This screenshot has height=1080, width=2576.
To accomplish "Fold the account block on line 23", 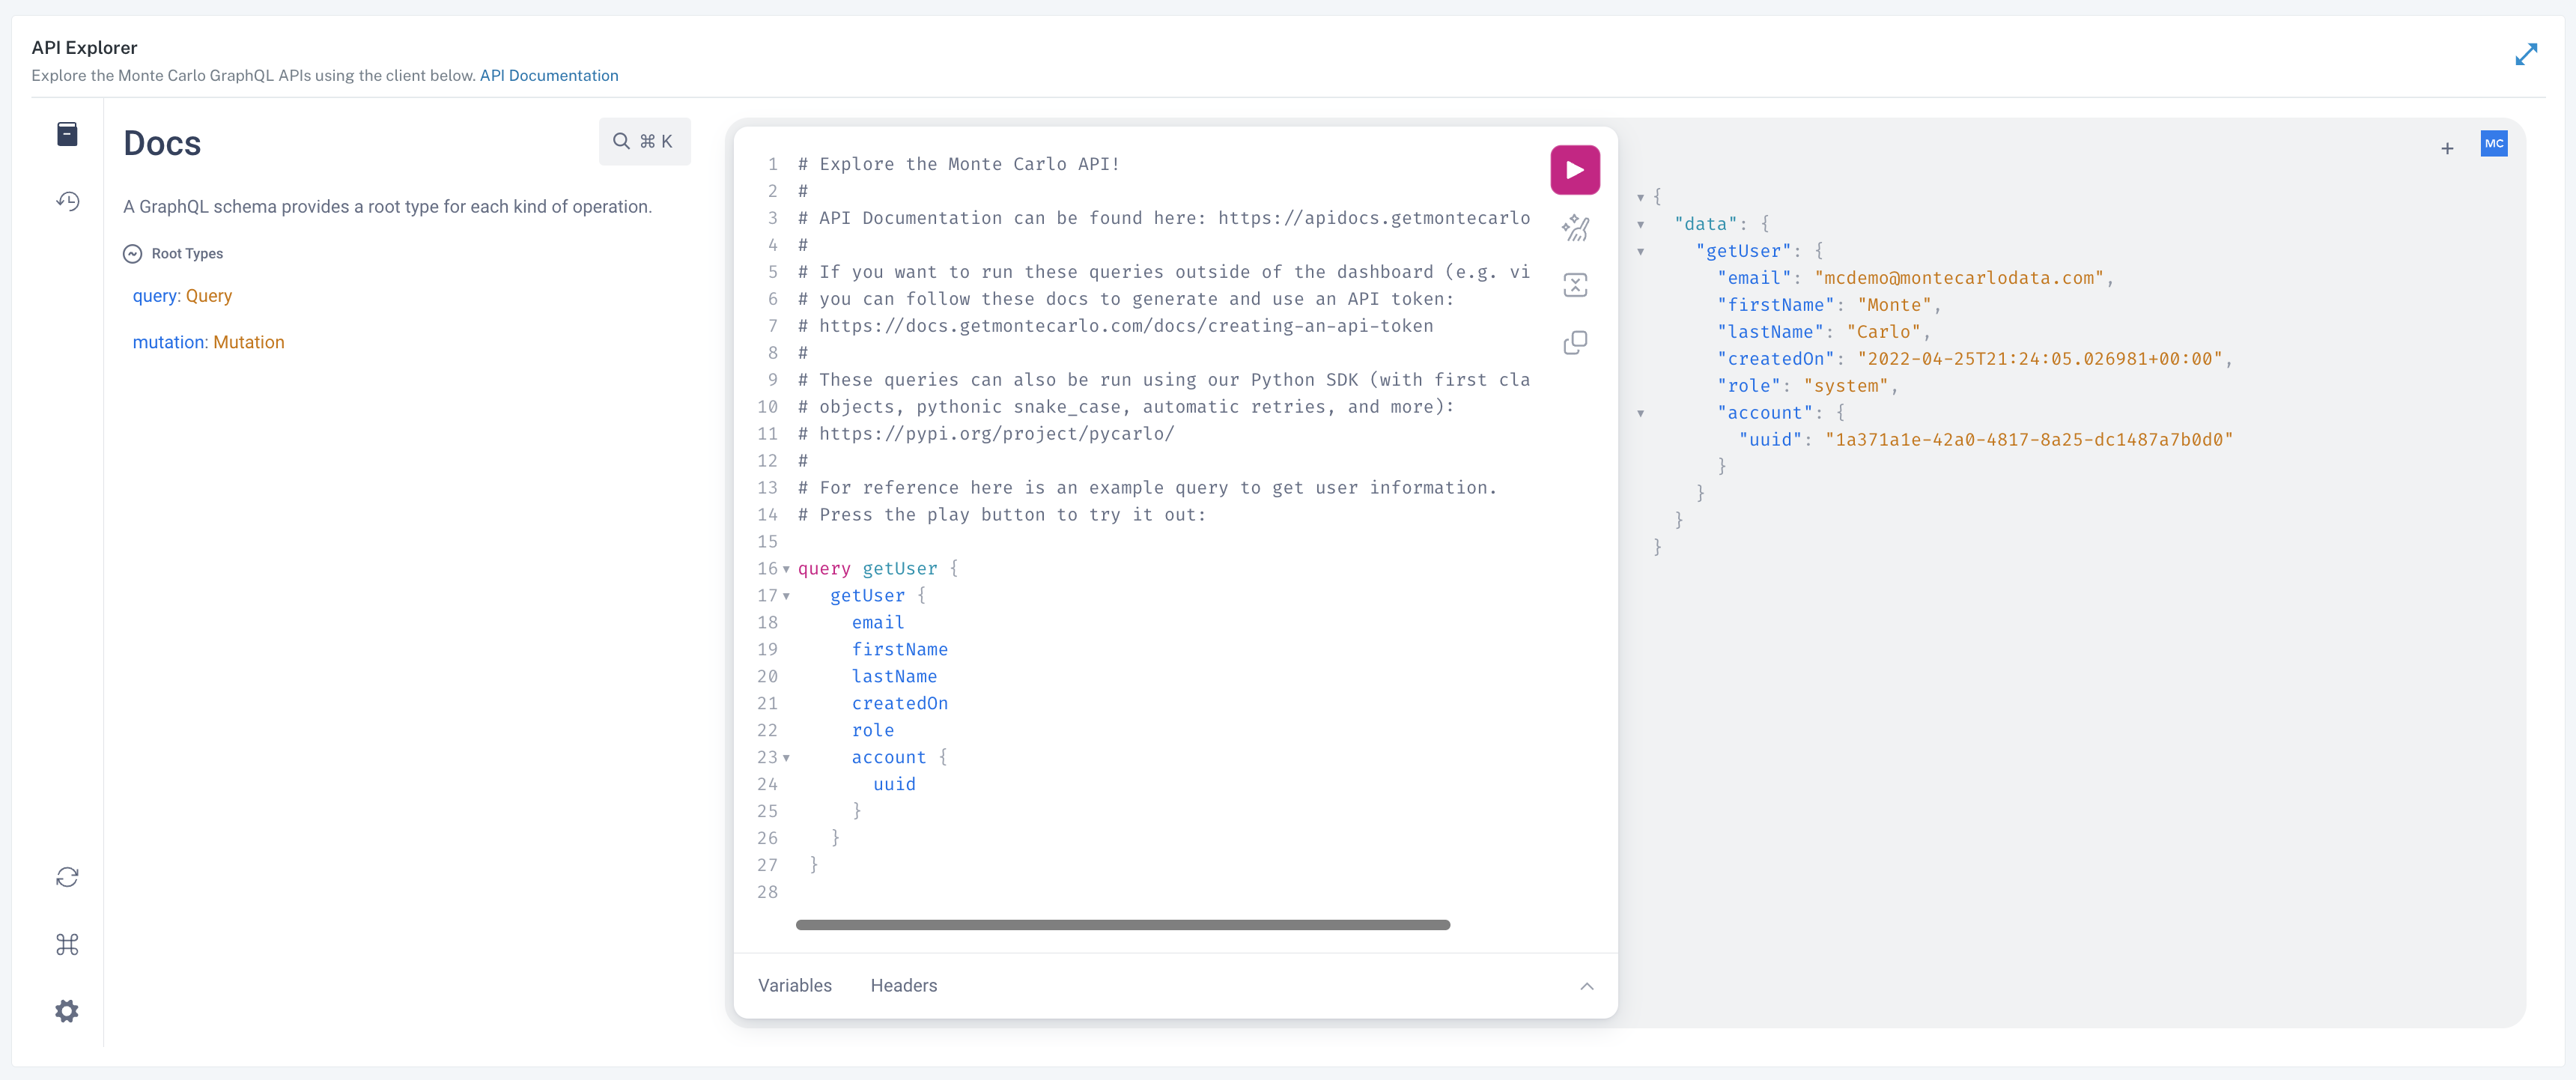I will (786, 758).
